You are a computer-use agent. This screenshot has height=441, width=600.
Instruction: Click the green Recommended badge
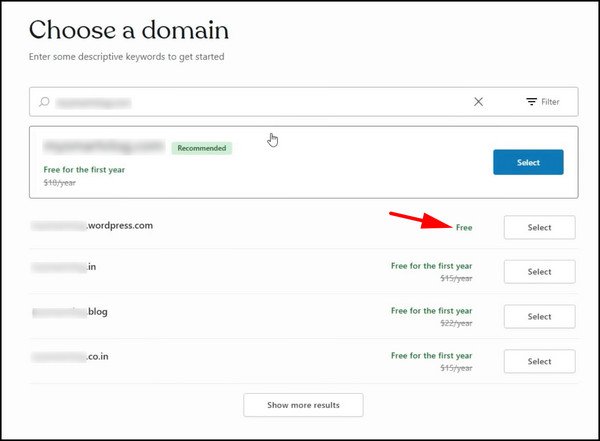[x=201, y=148]
